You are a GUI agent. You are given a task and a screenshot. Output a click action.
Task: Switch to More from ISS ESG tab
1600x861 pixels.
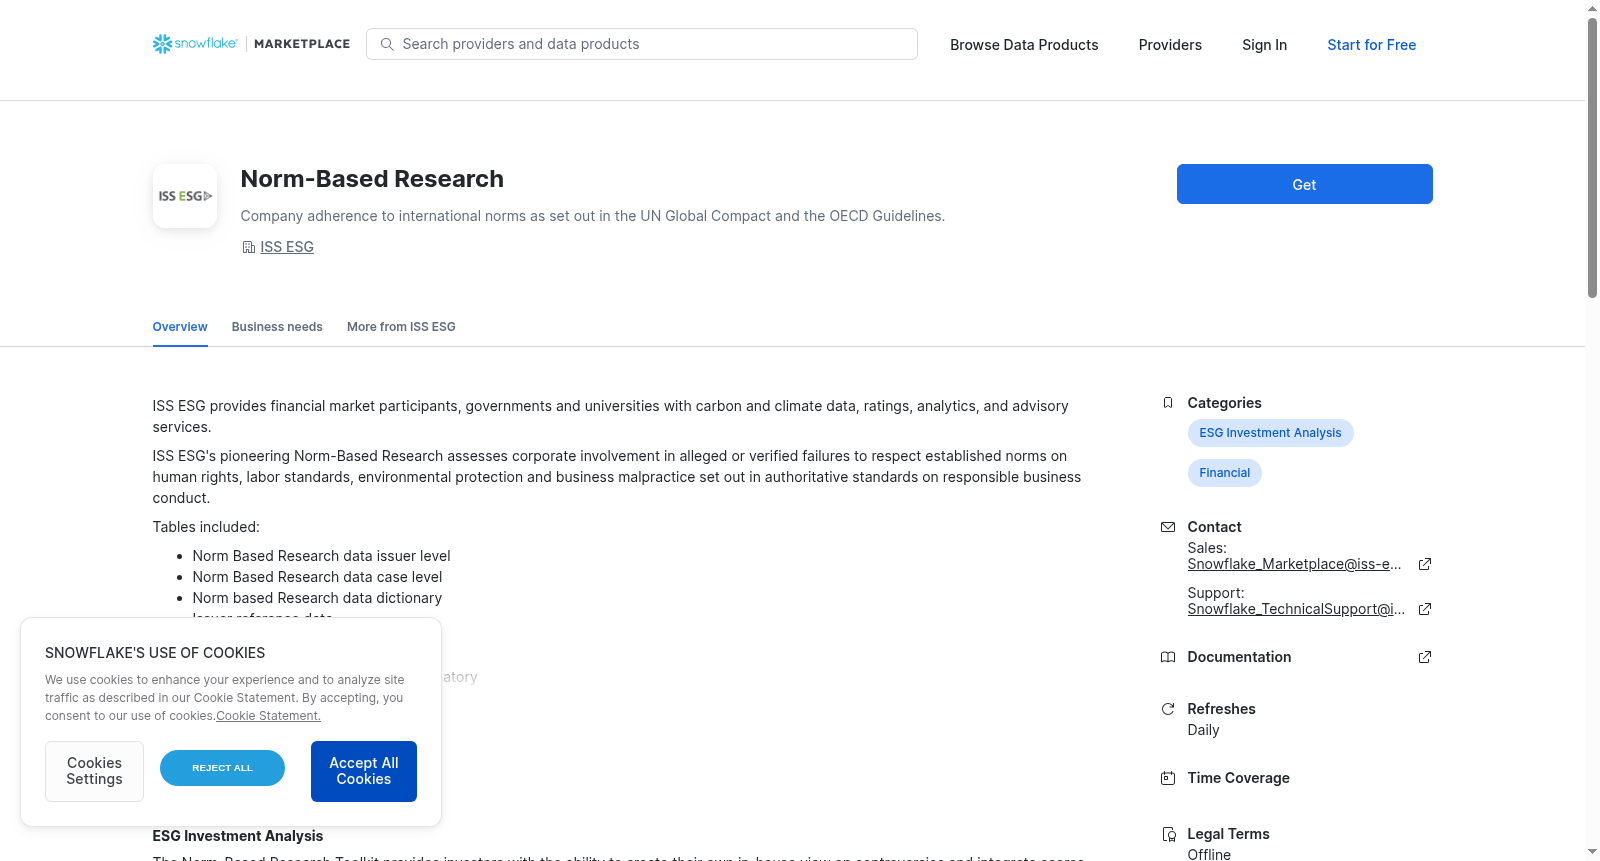pyautogui.click(x=401, y=327)
